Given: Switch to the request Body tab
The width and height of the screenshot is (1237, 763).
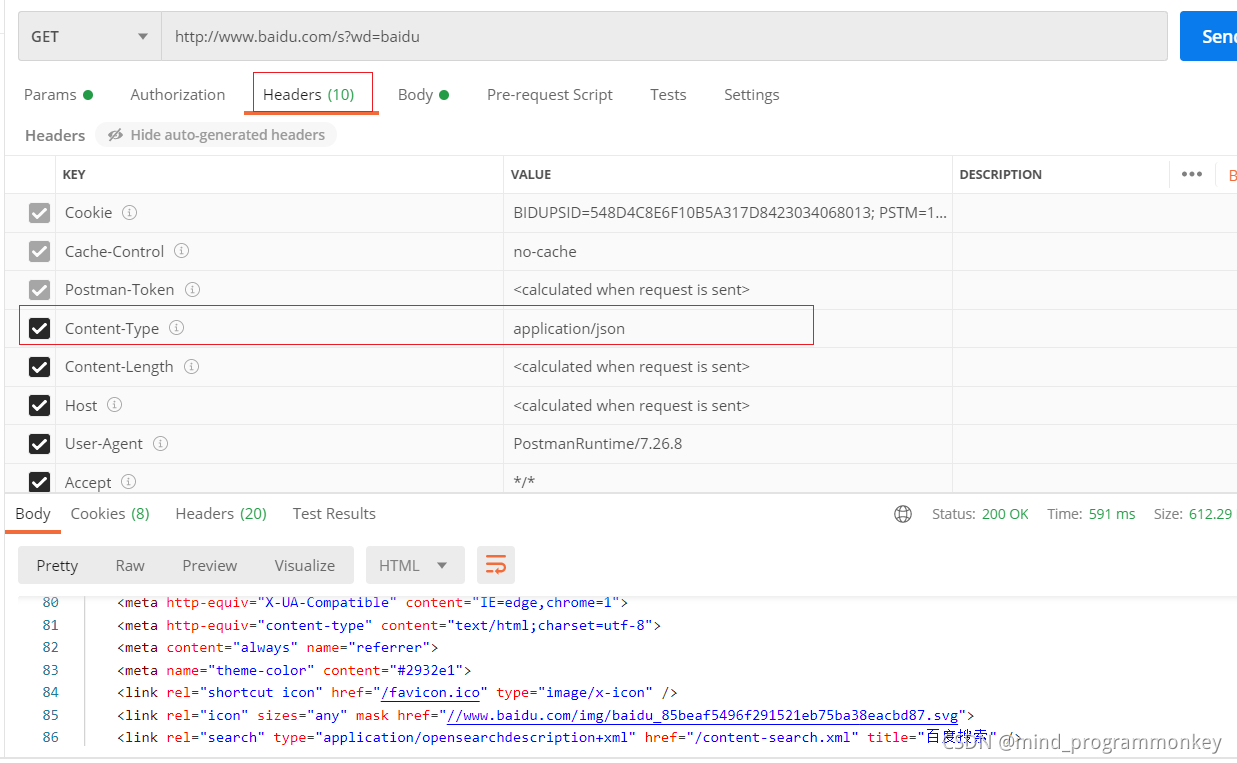Looking at the screenshot, I should point(423,95).
